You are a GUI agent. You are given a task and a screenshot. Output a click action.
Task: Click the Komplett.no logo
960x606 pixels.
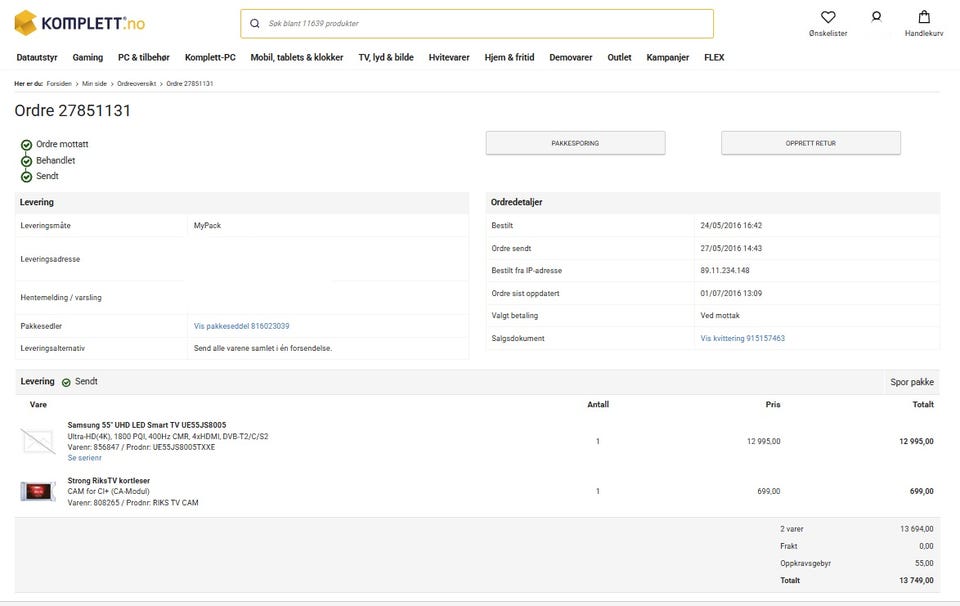pyautogui.click(x=80, y=23)
